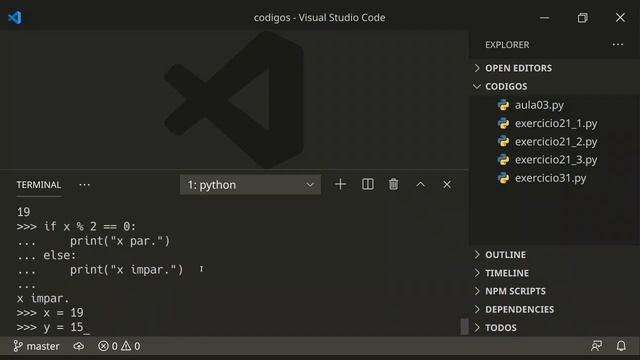Image resolution: width=640 pixels, height=360 pixels.
Task: Open Explorer more actions ellipsis
Action: pos(618,44)
